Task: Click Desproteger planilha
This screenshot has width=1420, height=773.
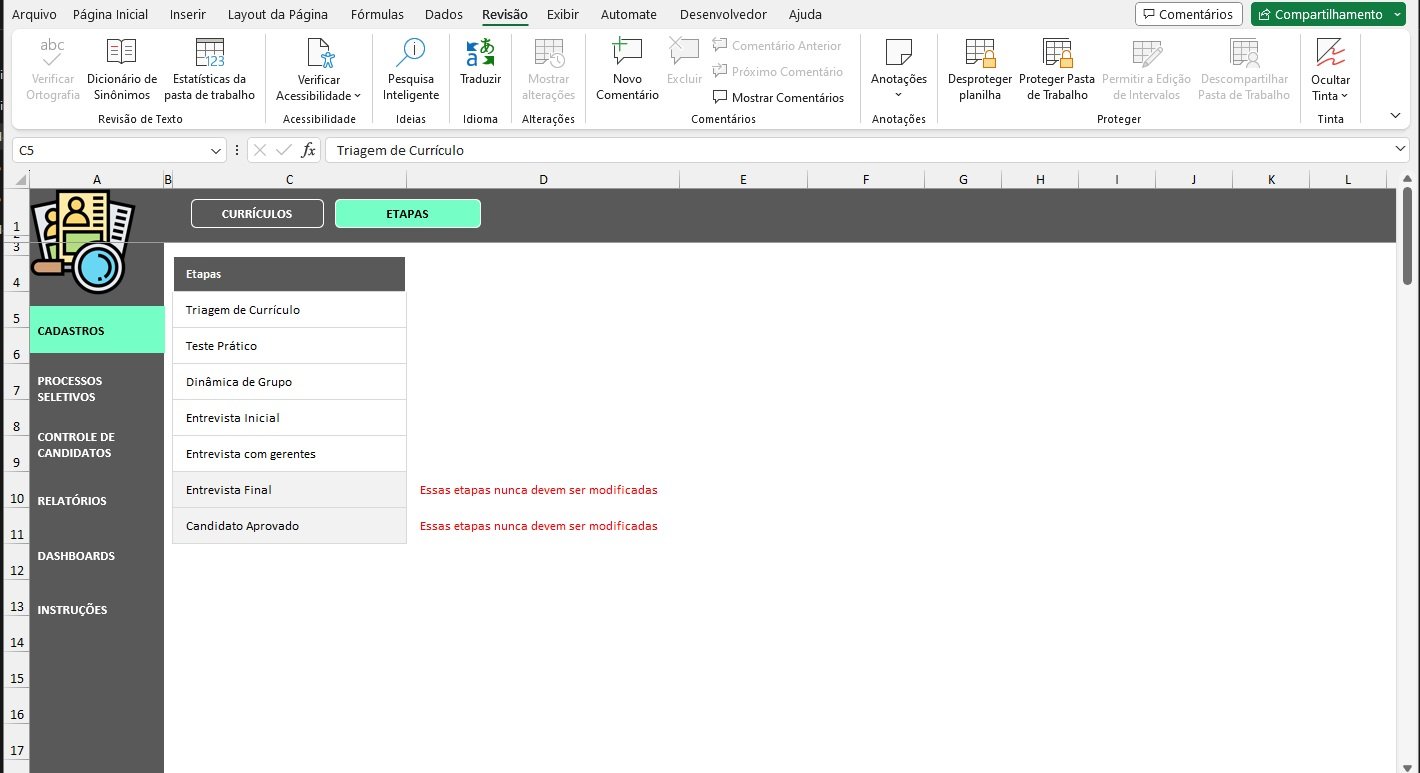Action: pos(980,69)
